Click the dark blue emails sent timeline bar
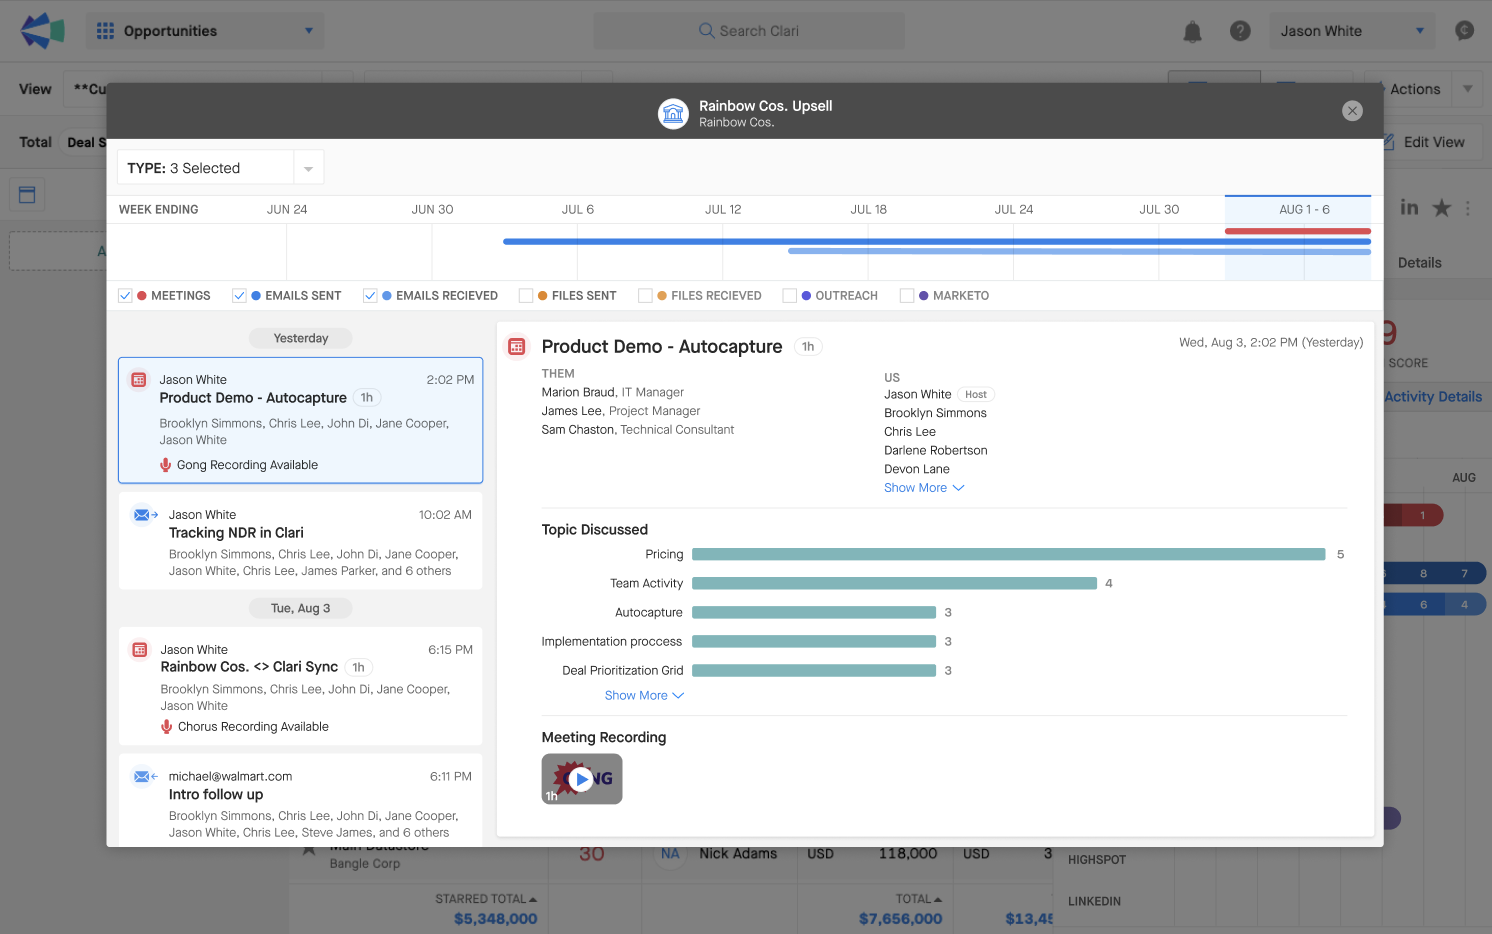 tap(937, 241)
